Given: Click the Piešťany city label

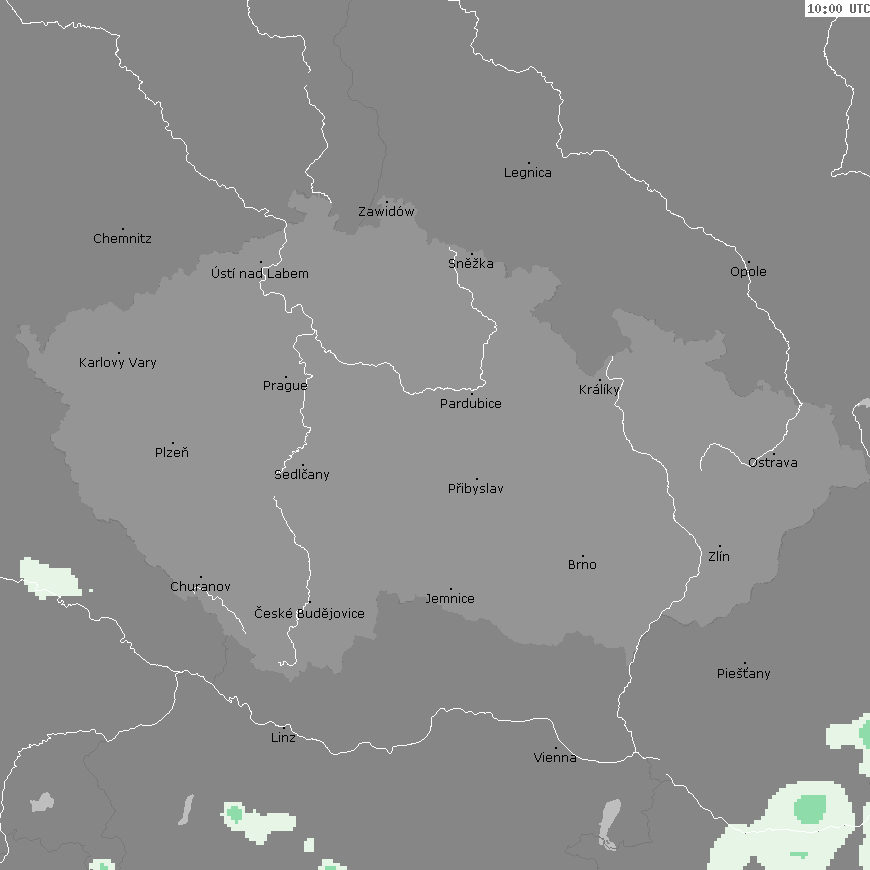Looking at the screenshot, I should click(744, 674).
